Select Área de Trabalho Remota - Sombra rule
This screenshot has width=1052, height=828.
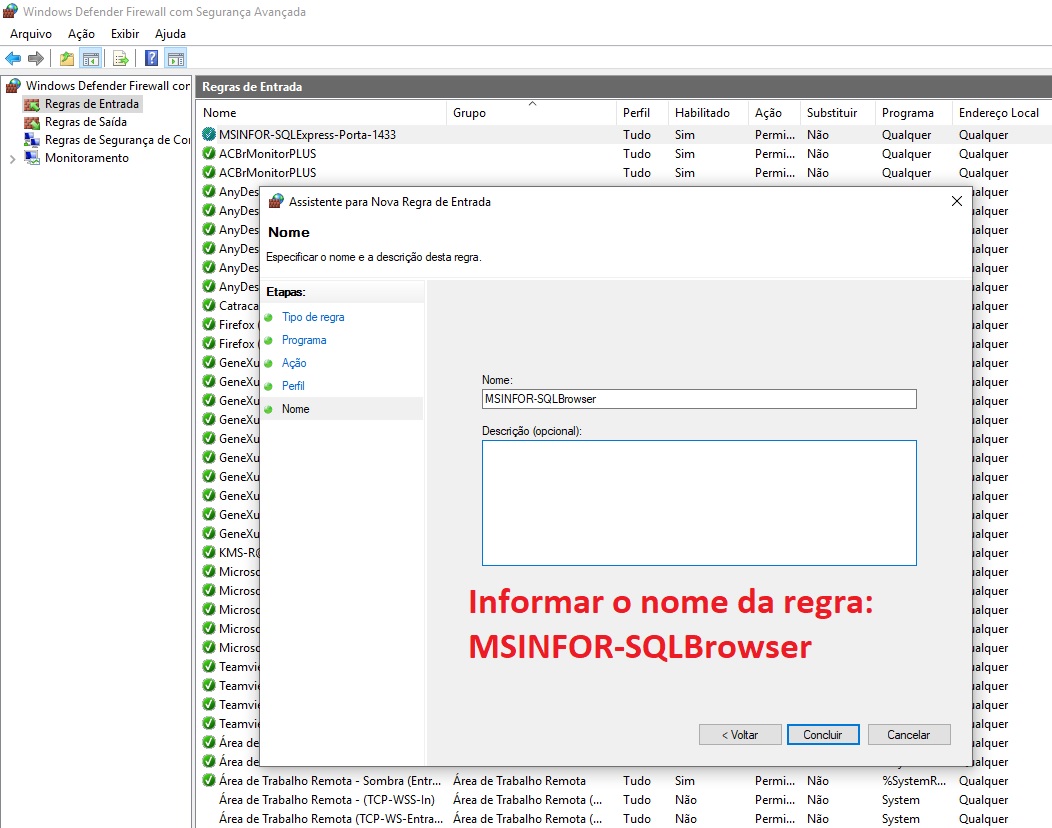[x=624, y=780]
